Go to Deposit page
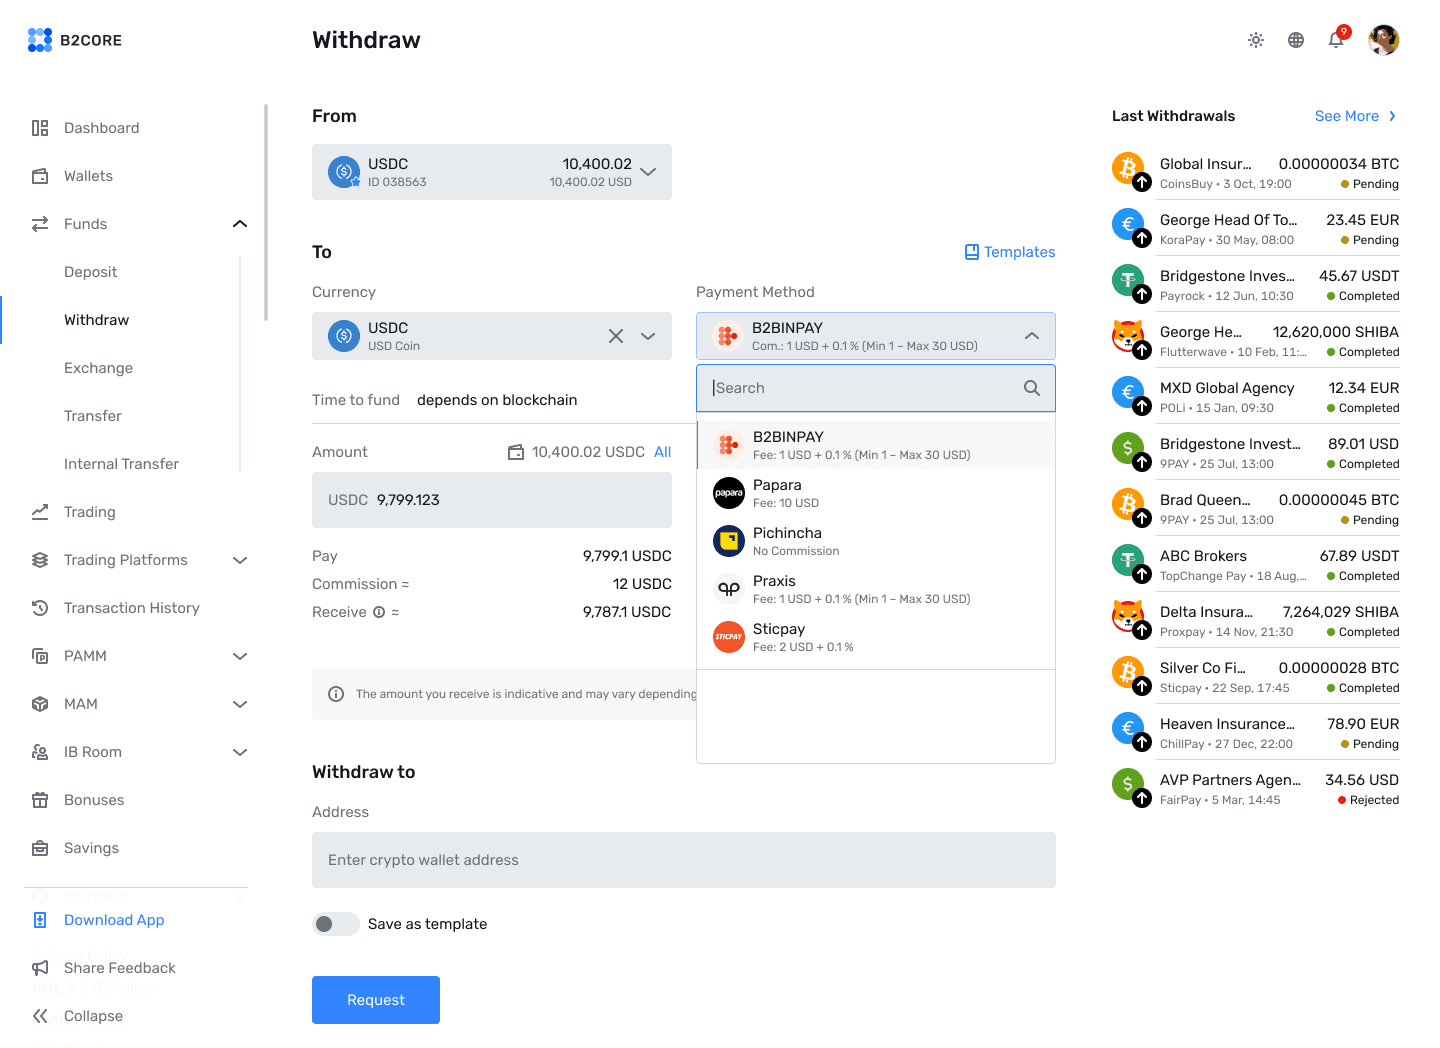The width and height of the screenshot is (1440, 1048). (x=91, y=272)
